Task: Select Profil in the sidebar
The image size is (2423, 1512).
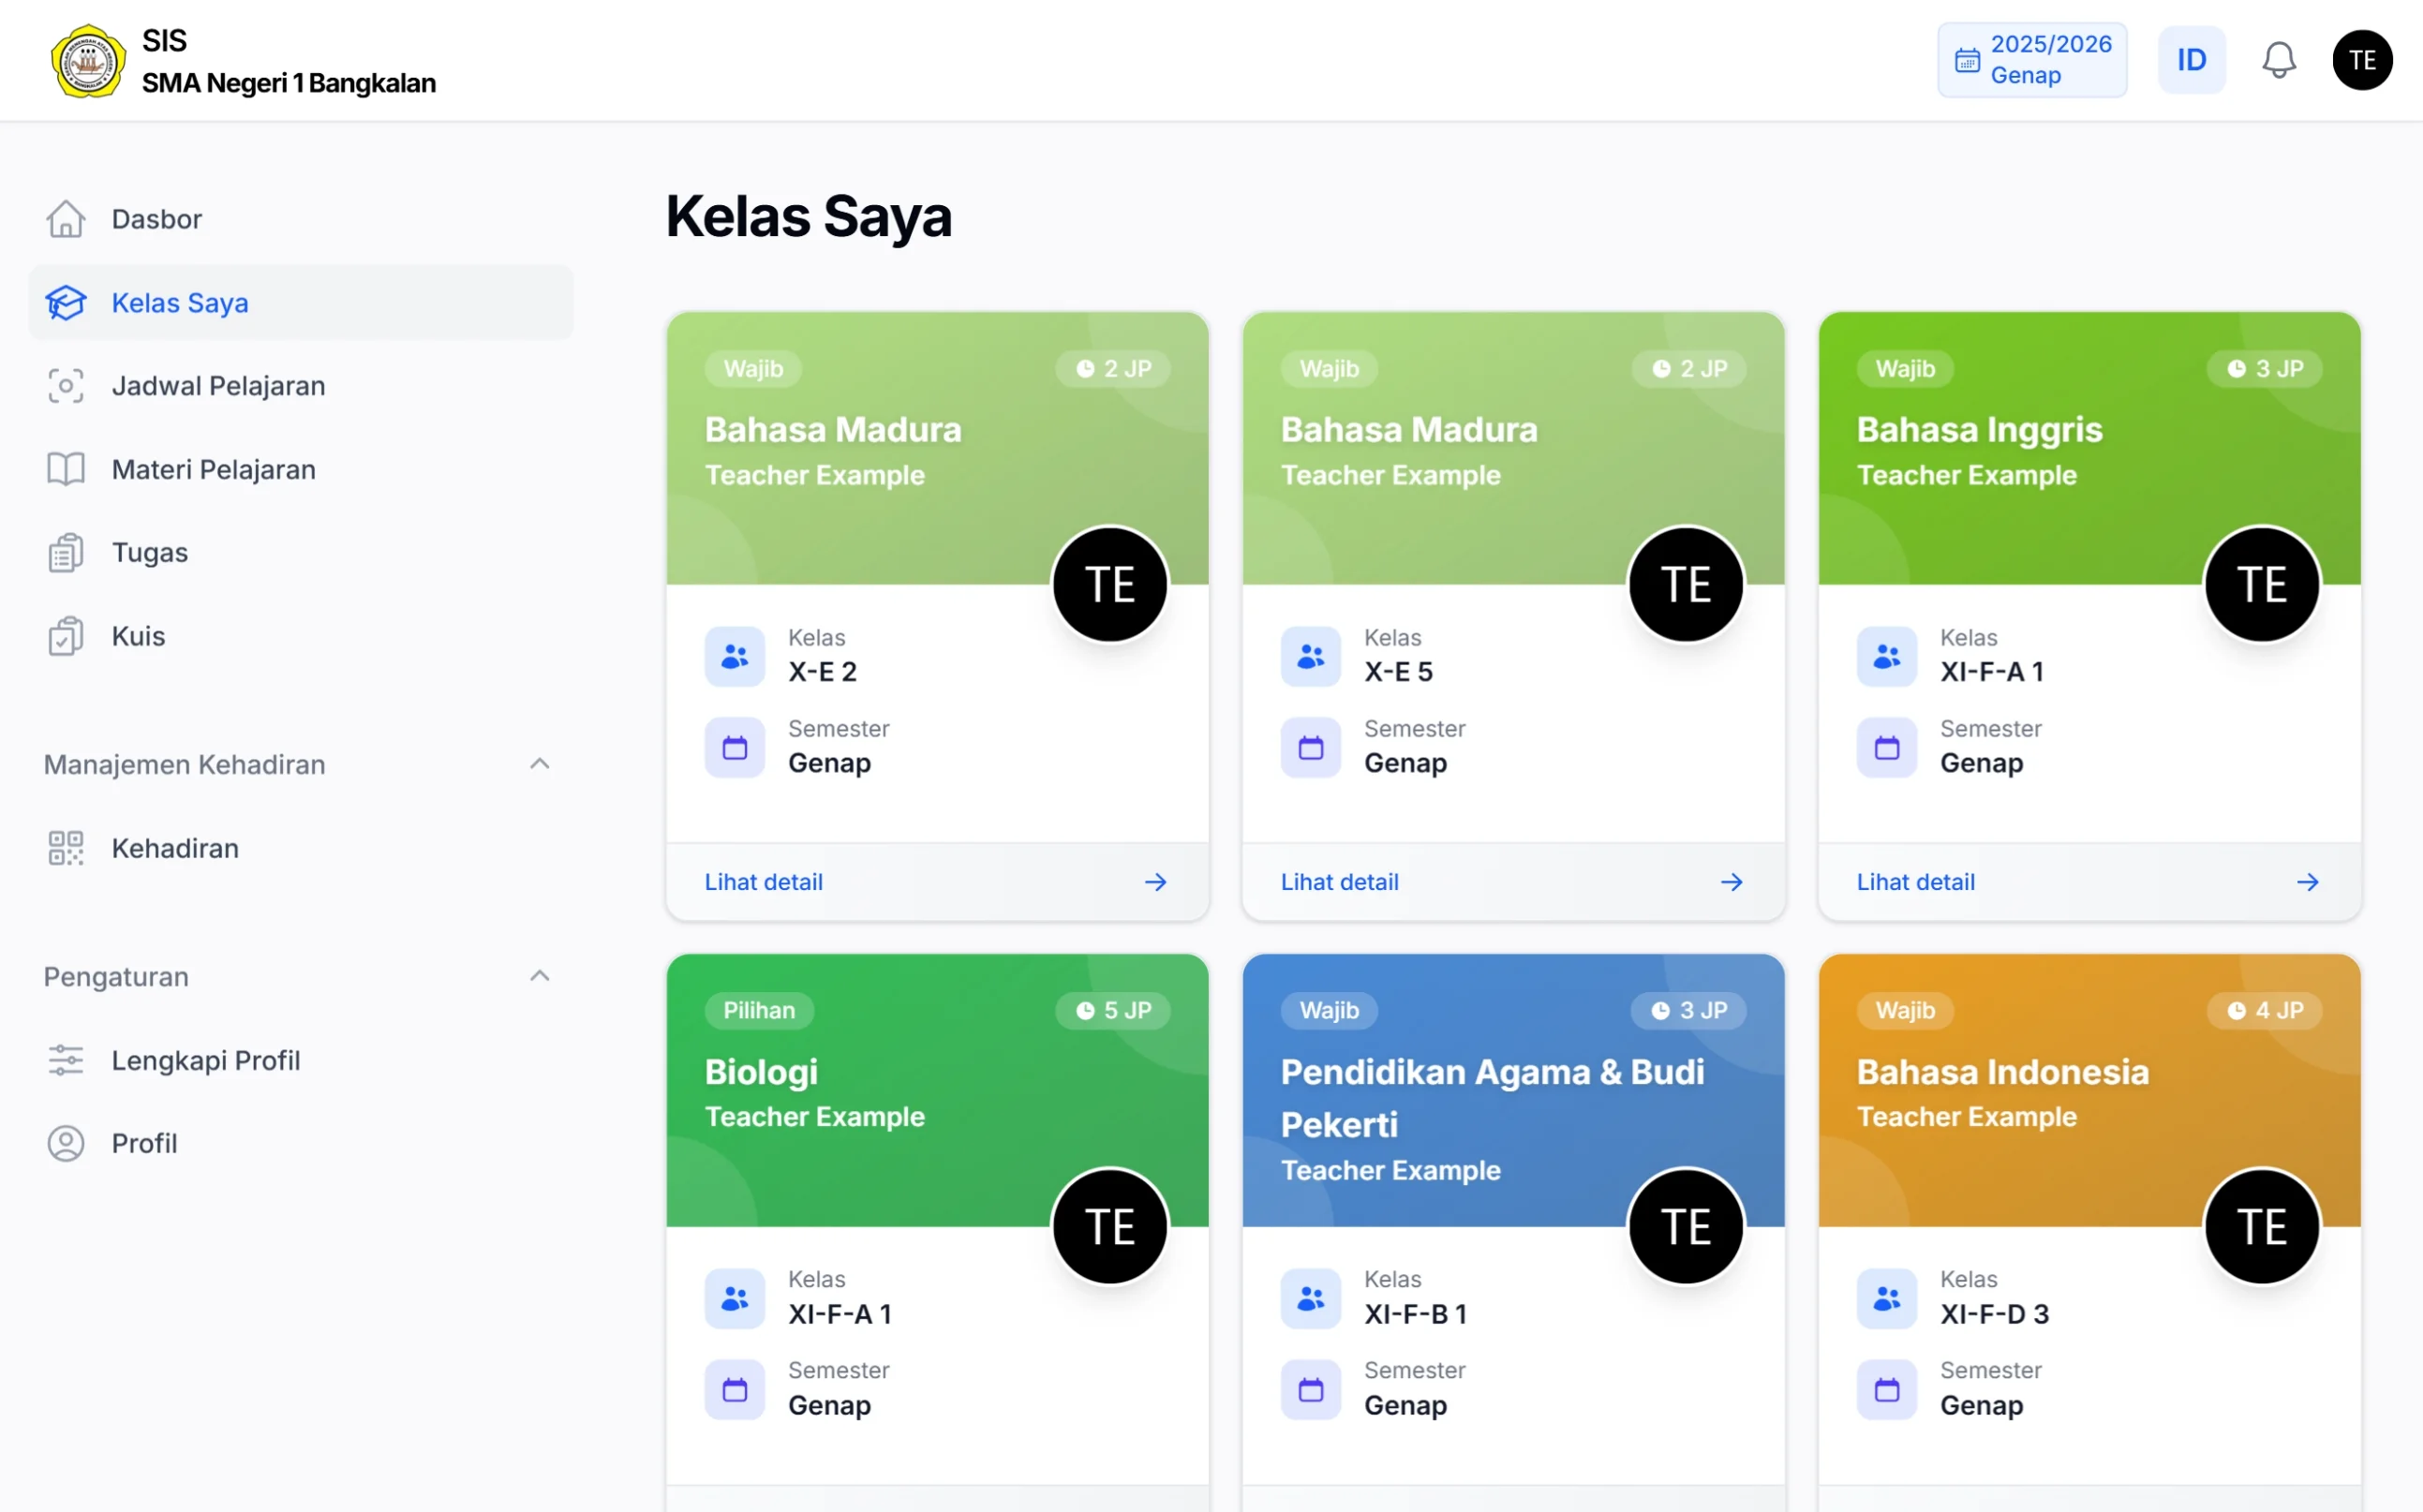Action: tap(144, 1143)
